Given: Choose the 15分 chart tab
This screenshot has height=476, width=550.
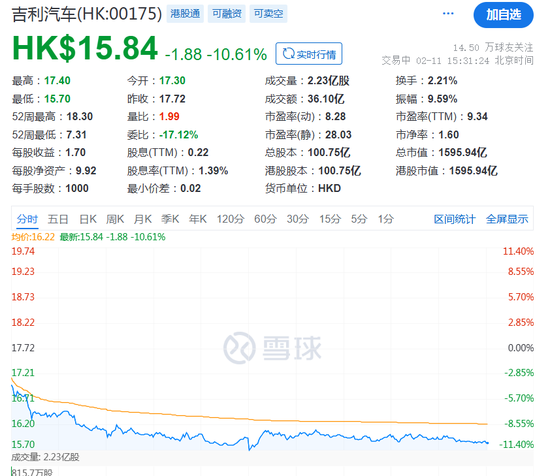Looking at the screenshot, I should click(330, 219).
